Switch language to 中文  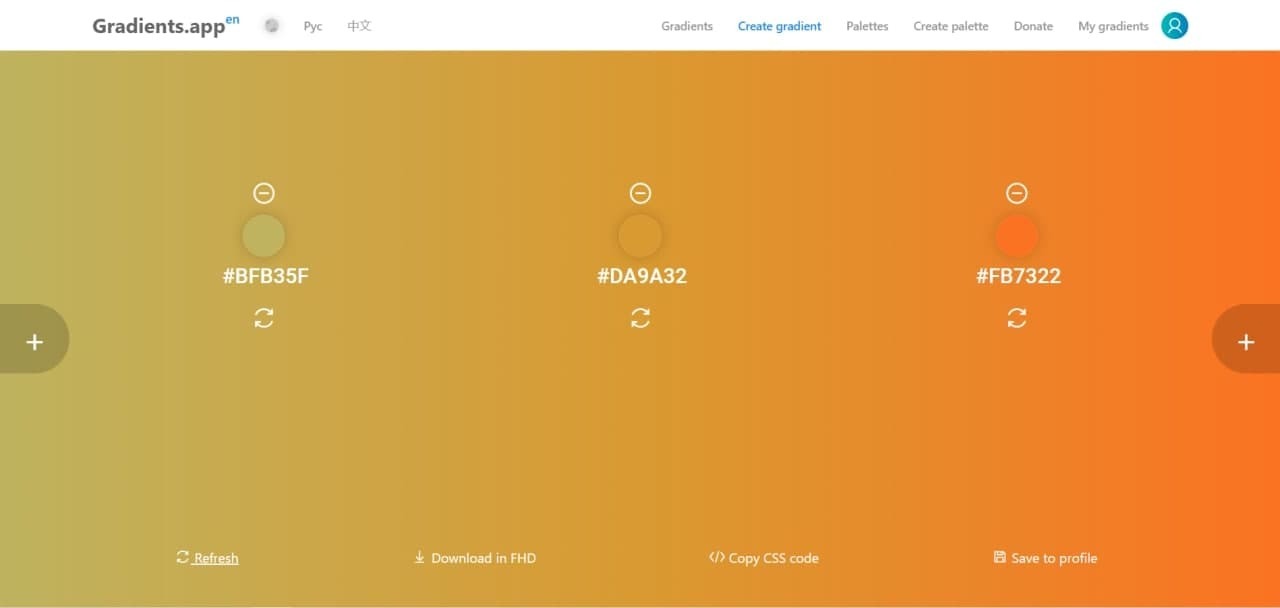click(359, 26)
